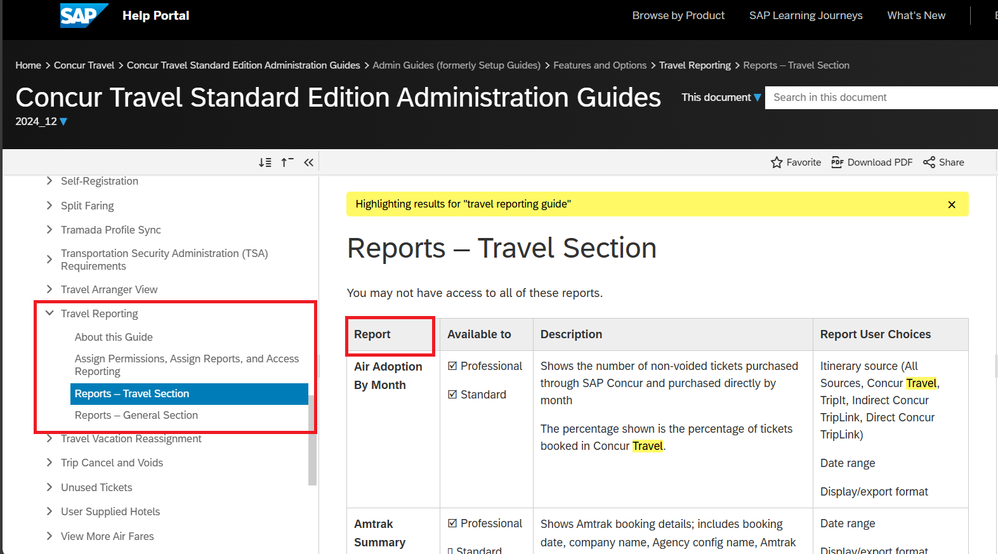
Task: Click the expand-all sort icon in sidebar toolbar
Action: (x=265, y=162)
